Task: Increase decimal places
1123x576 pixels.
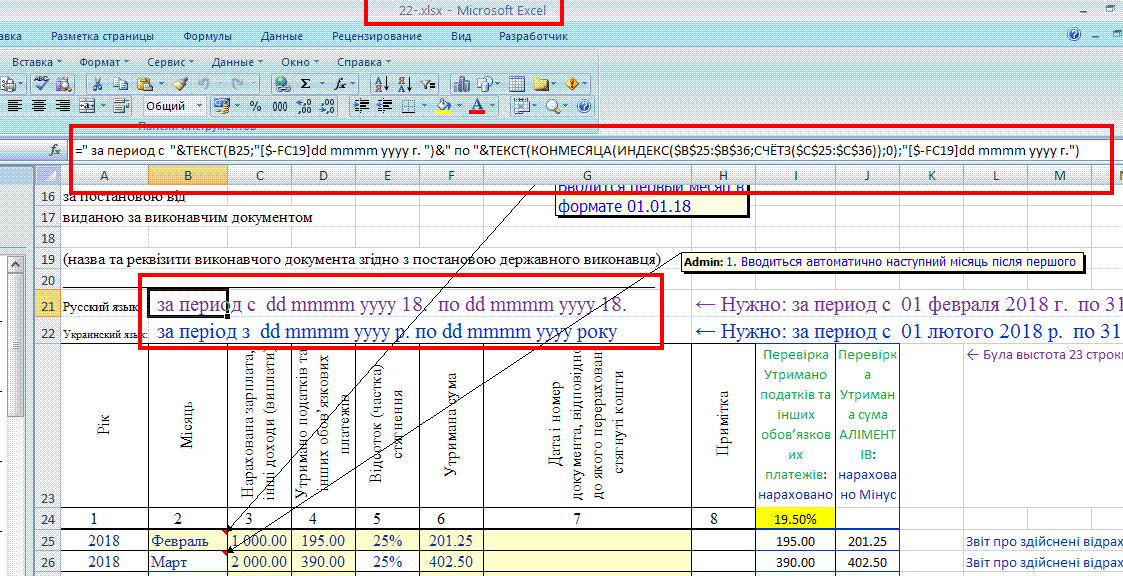Action: coord(304,106)
